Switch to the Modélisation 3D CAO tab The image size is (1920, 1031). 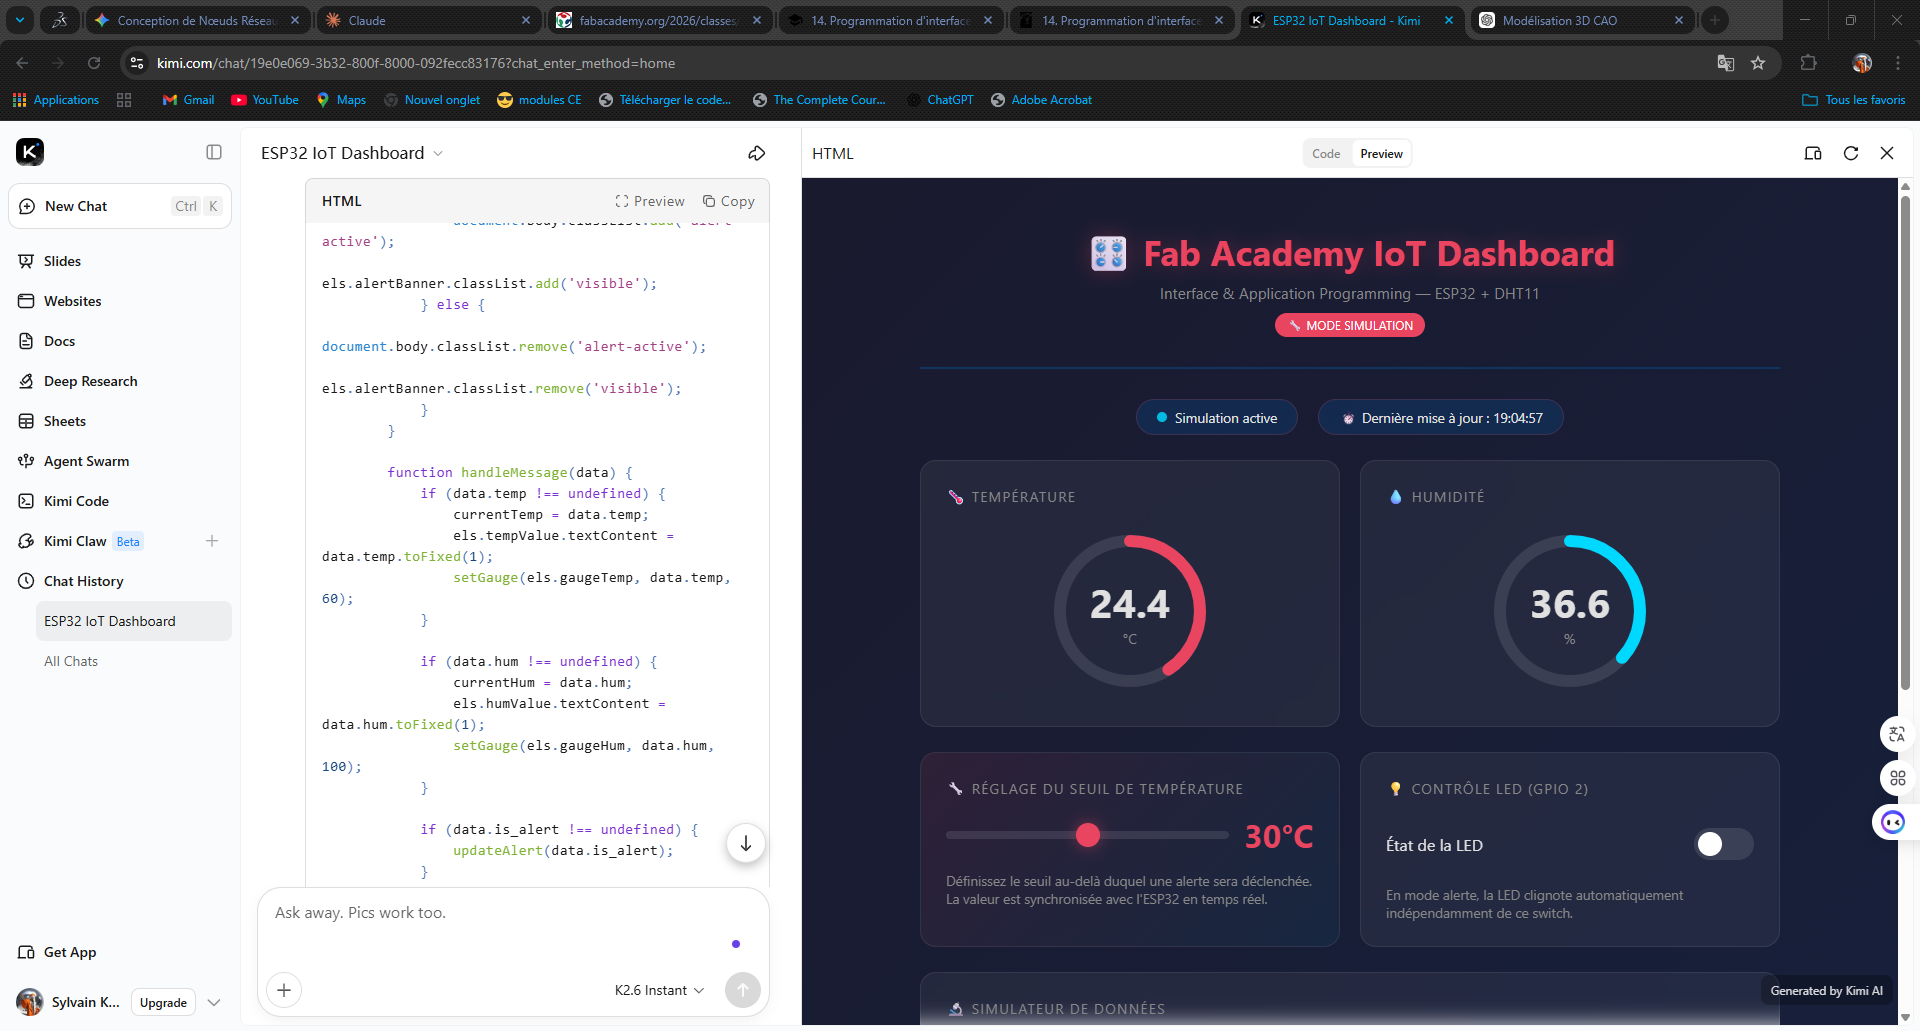tap(1582, 20)
